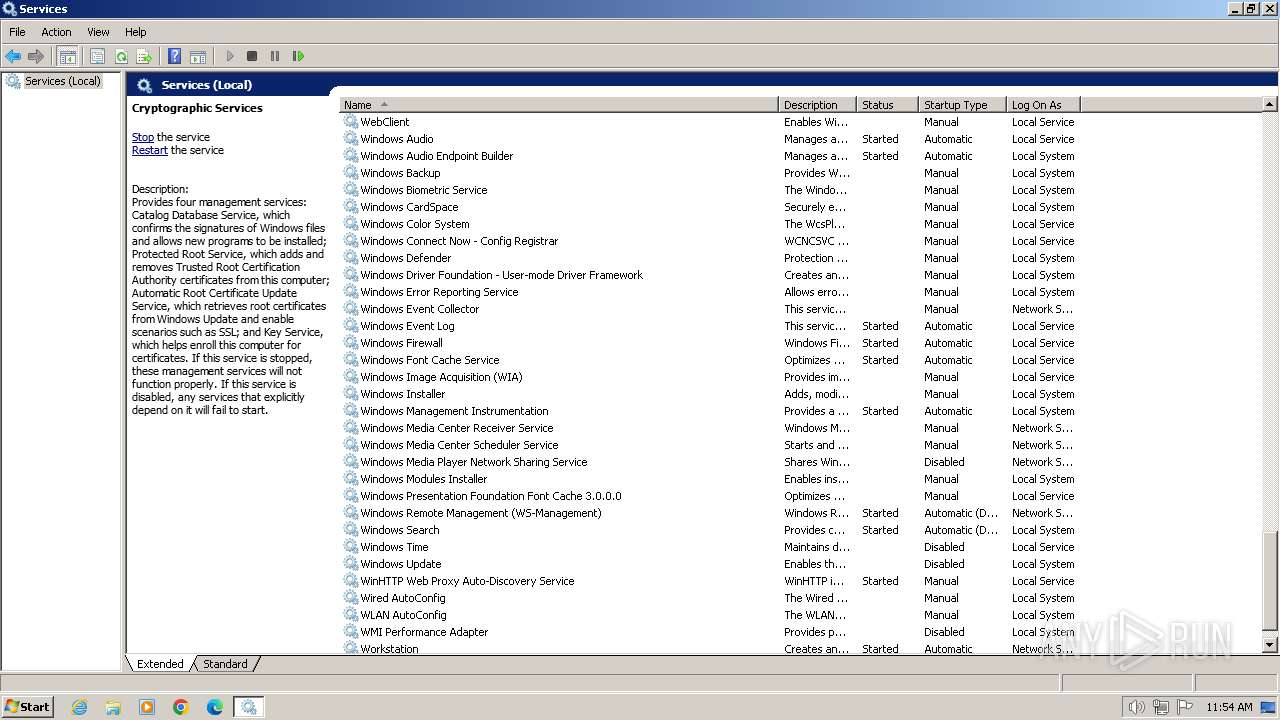
Task: Select the Windows Event Log service
Action: coord(407,326)
